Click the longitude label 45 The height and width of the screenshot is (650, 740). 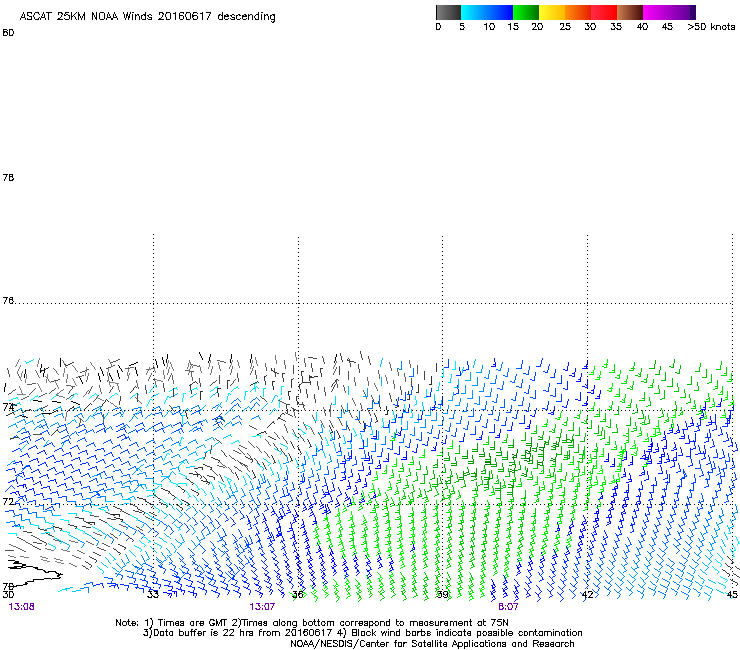tap(732, 594)
